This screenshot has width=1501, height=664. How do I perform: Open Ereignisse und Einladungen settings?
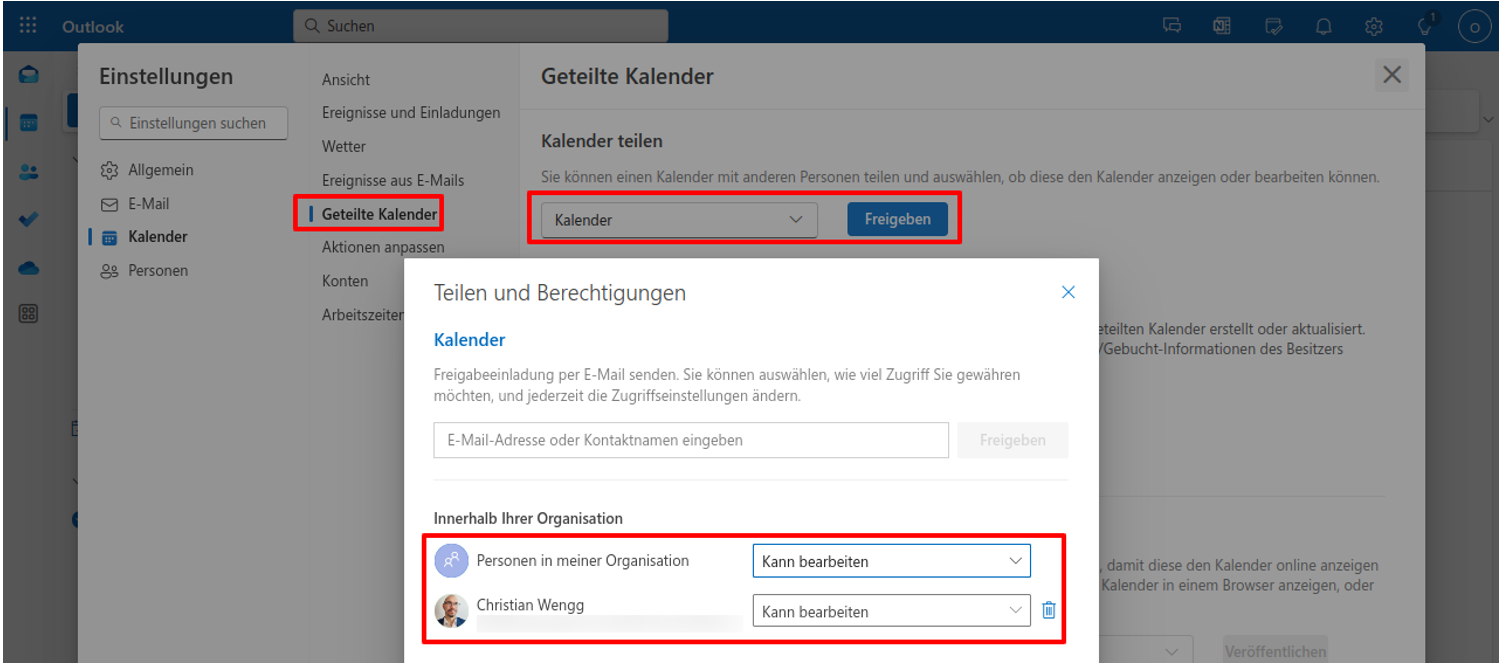pyautogui.click(x=411, y=113)
